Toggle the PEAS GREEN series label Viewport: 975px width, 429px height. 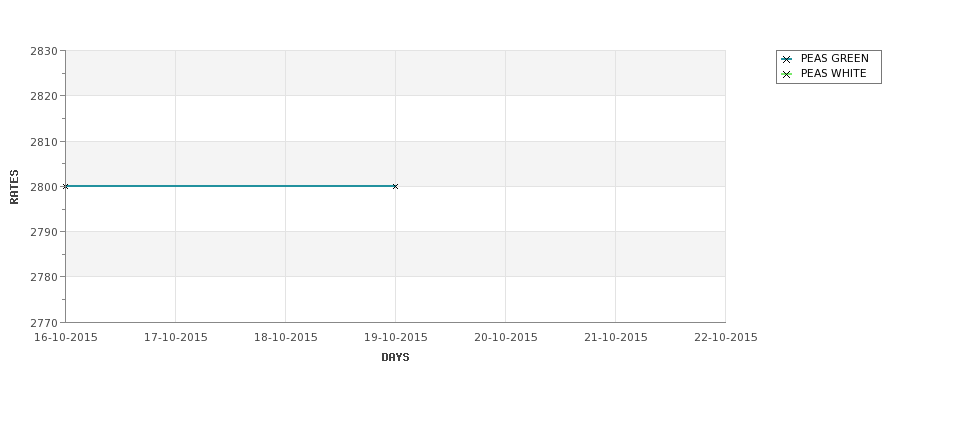834,59
